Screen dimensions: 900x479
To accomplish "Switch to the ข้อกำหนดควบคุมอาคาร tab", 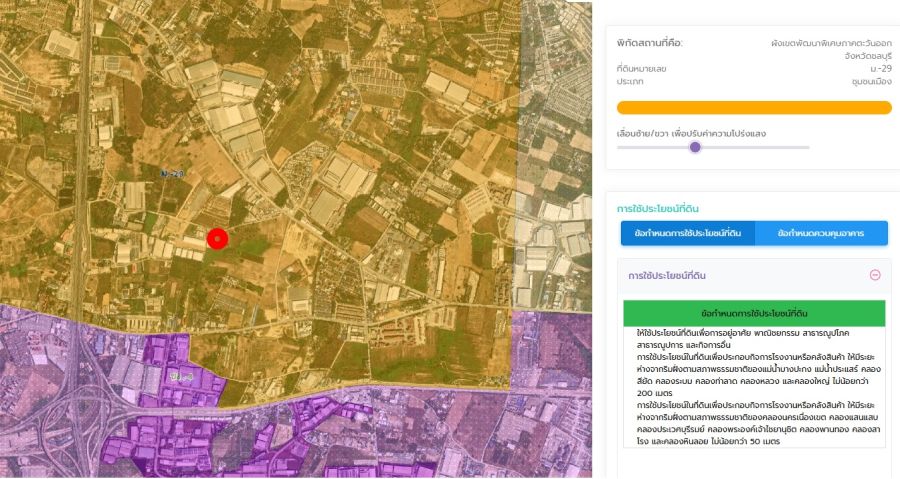I will [821, 233].
